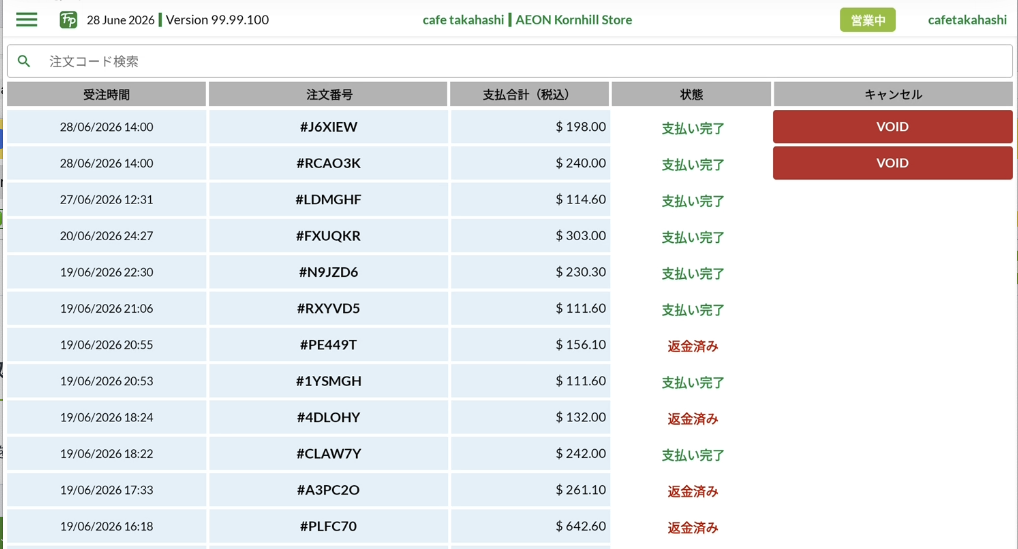Click the 注文番号 column header
Screen dimensions: 1018x549
[329, 94]
